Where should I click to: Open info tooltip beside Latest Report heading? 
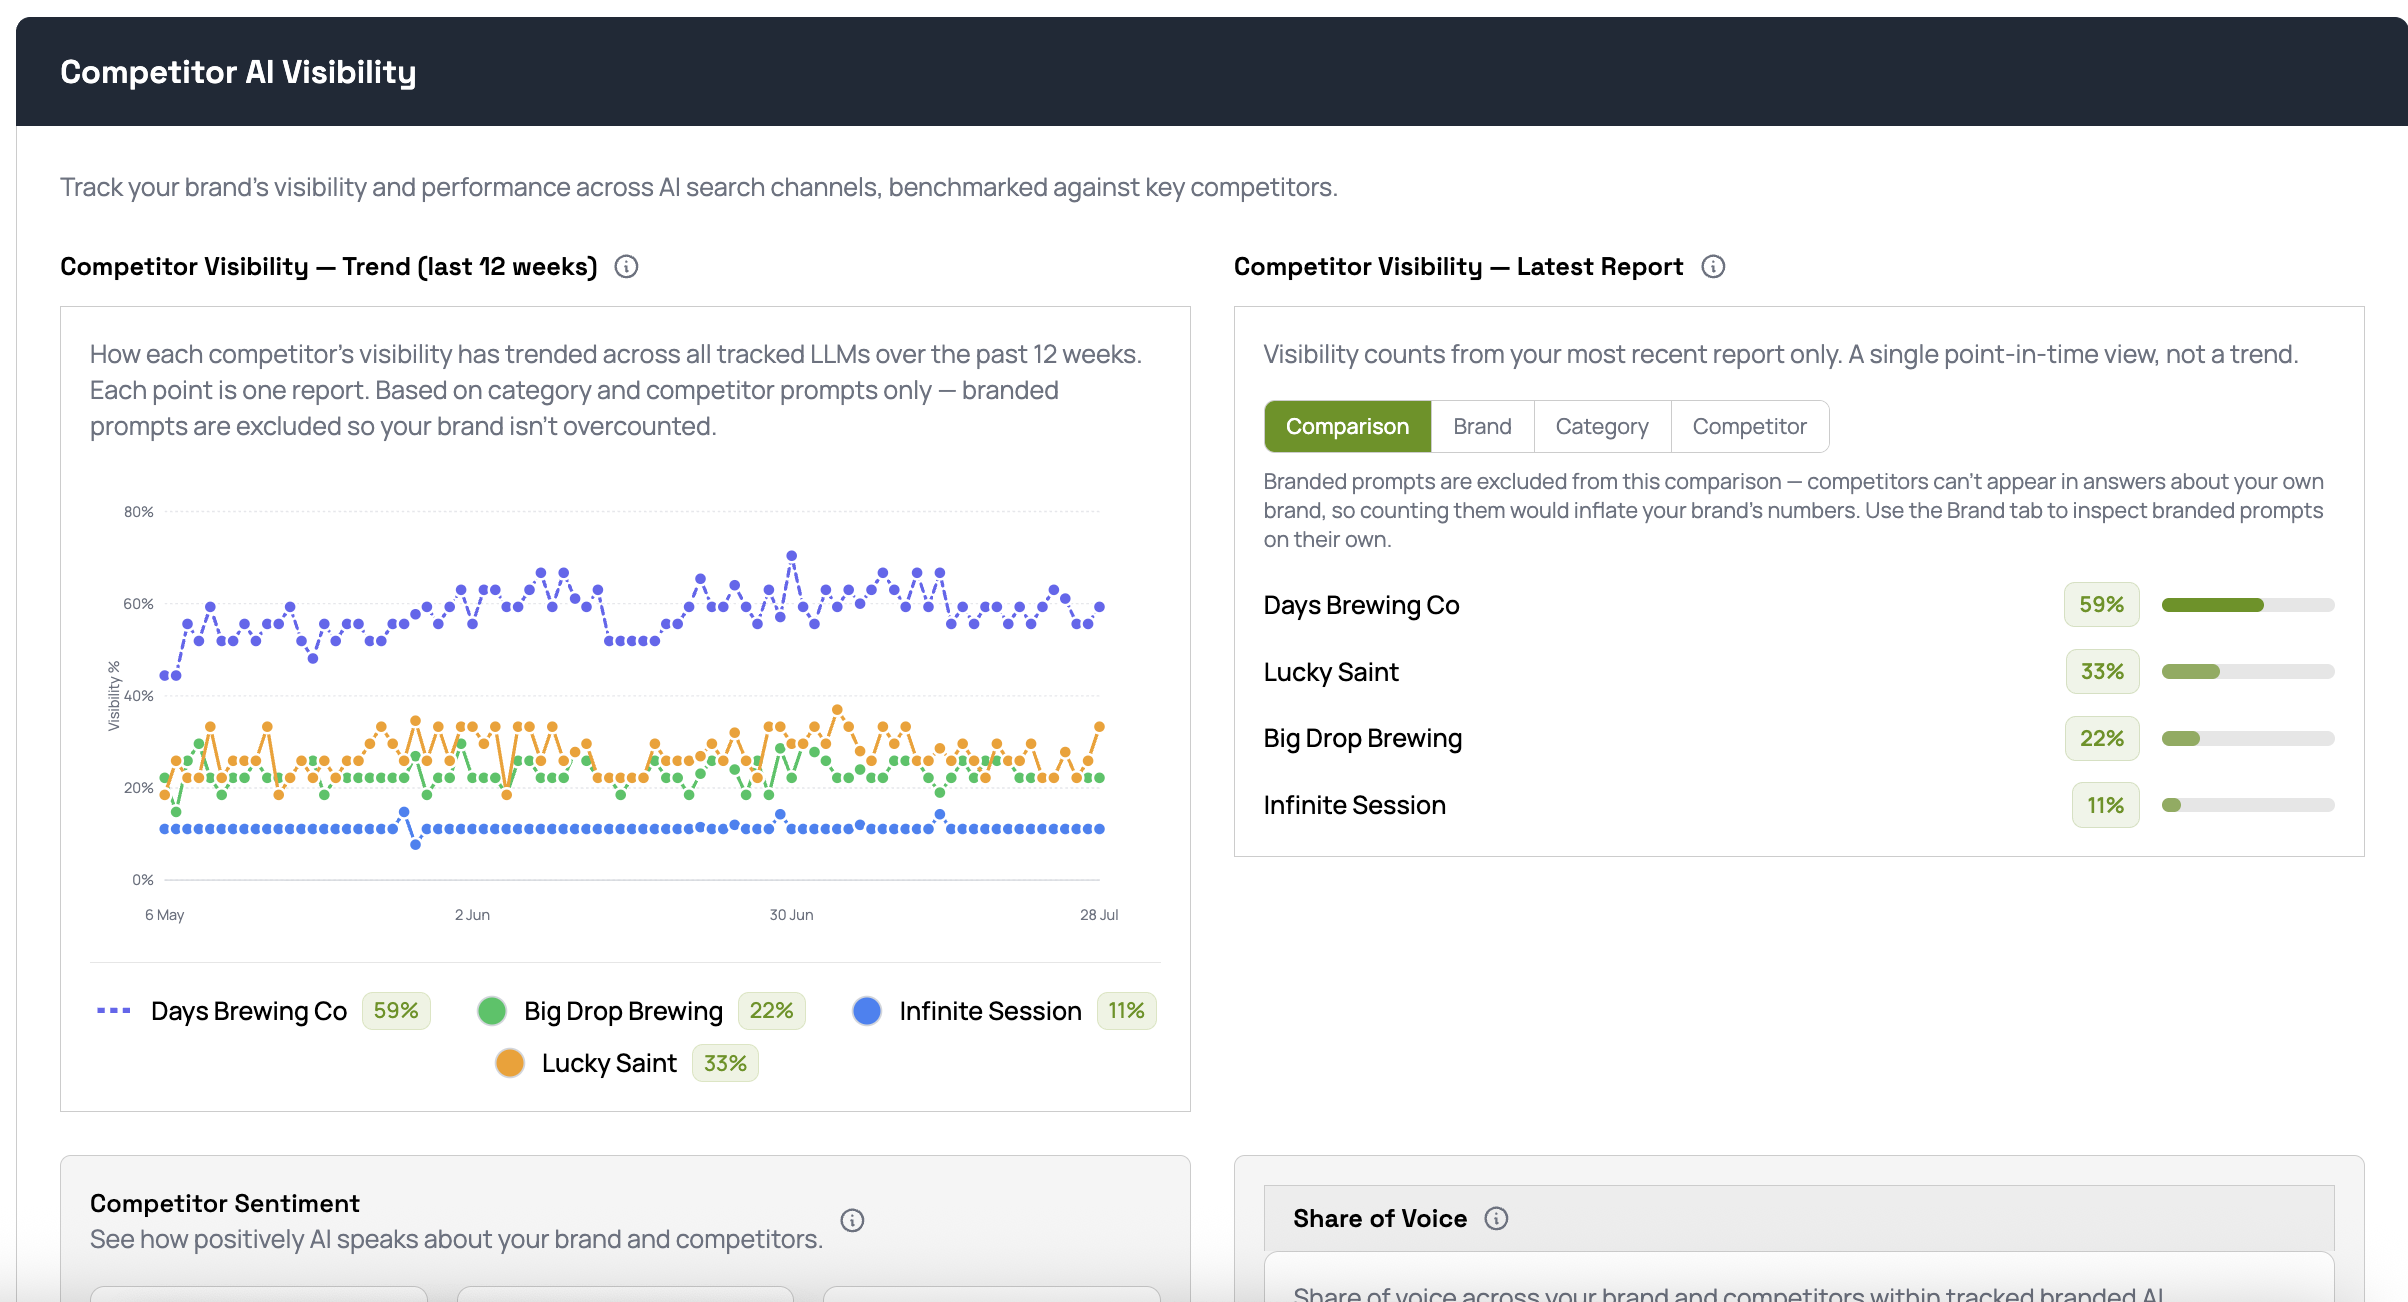(x=1713, y=267)
